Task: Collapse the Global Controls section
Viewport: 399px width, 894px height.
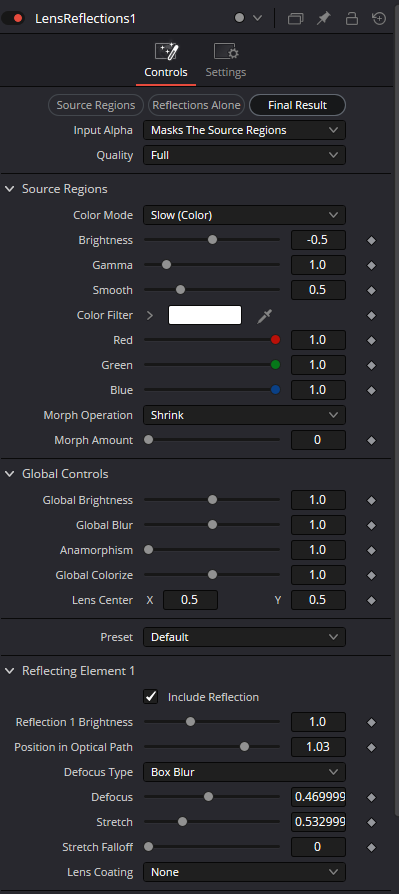Action: pos(10,474)
